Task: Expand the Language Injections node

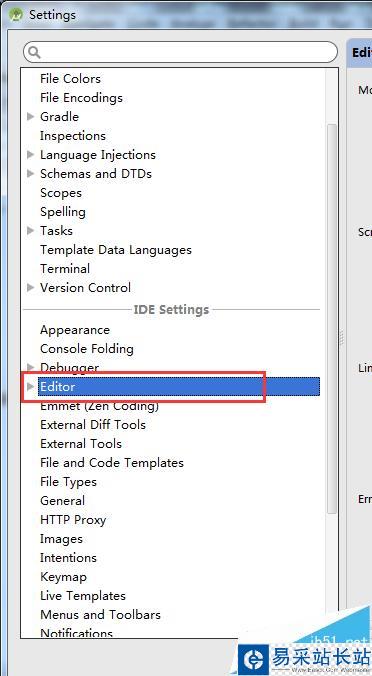Action: click(30, 154)
